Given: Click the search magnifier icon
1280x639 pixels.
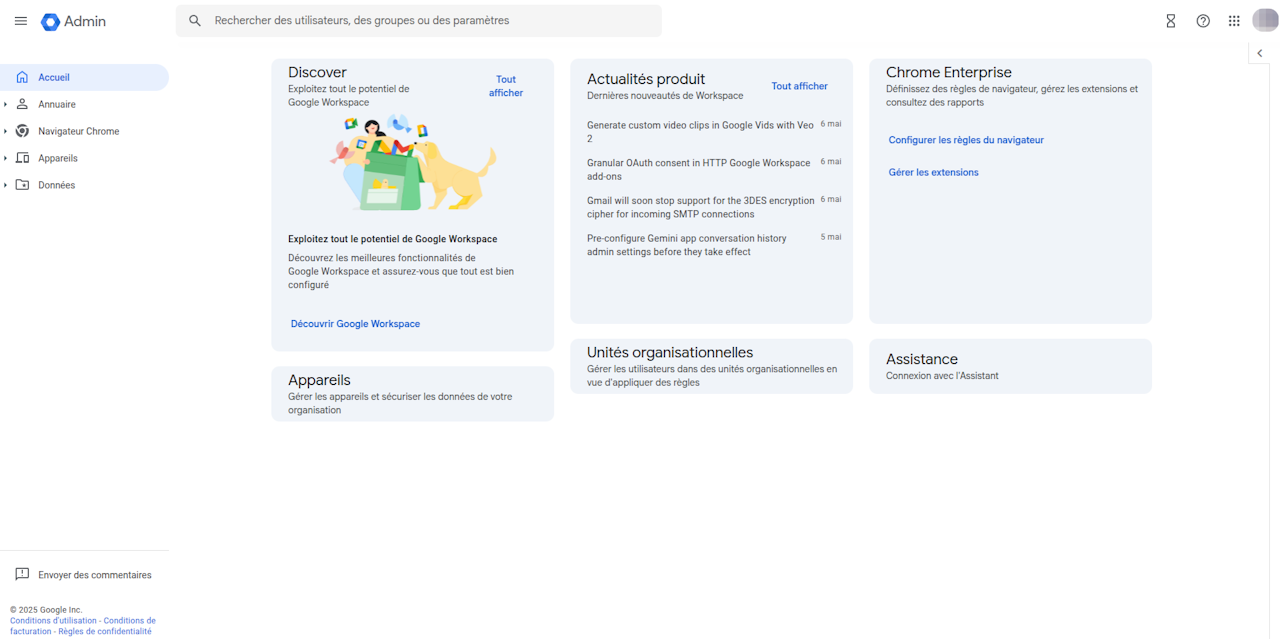Looking at the screenshot, I should tap(195, 21).
